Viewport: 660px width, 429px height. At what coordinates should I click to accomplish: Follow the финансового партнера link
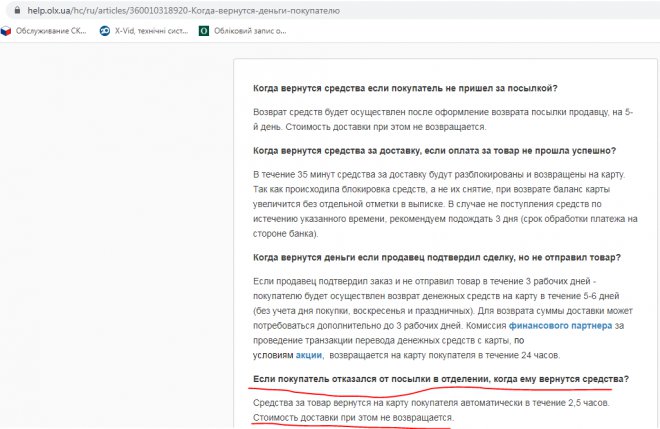(560, 325)
